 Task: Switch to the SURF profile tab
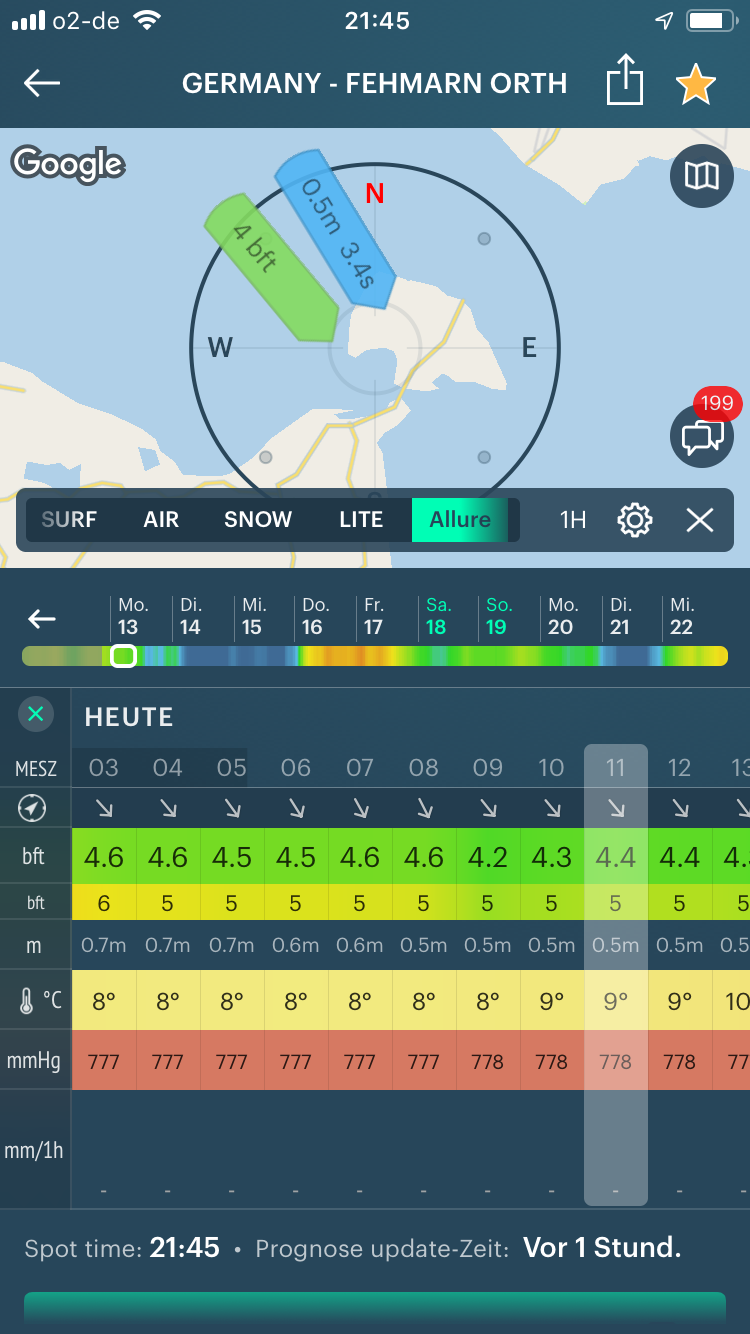[x=69, y=520]
